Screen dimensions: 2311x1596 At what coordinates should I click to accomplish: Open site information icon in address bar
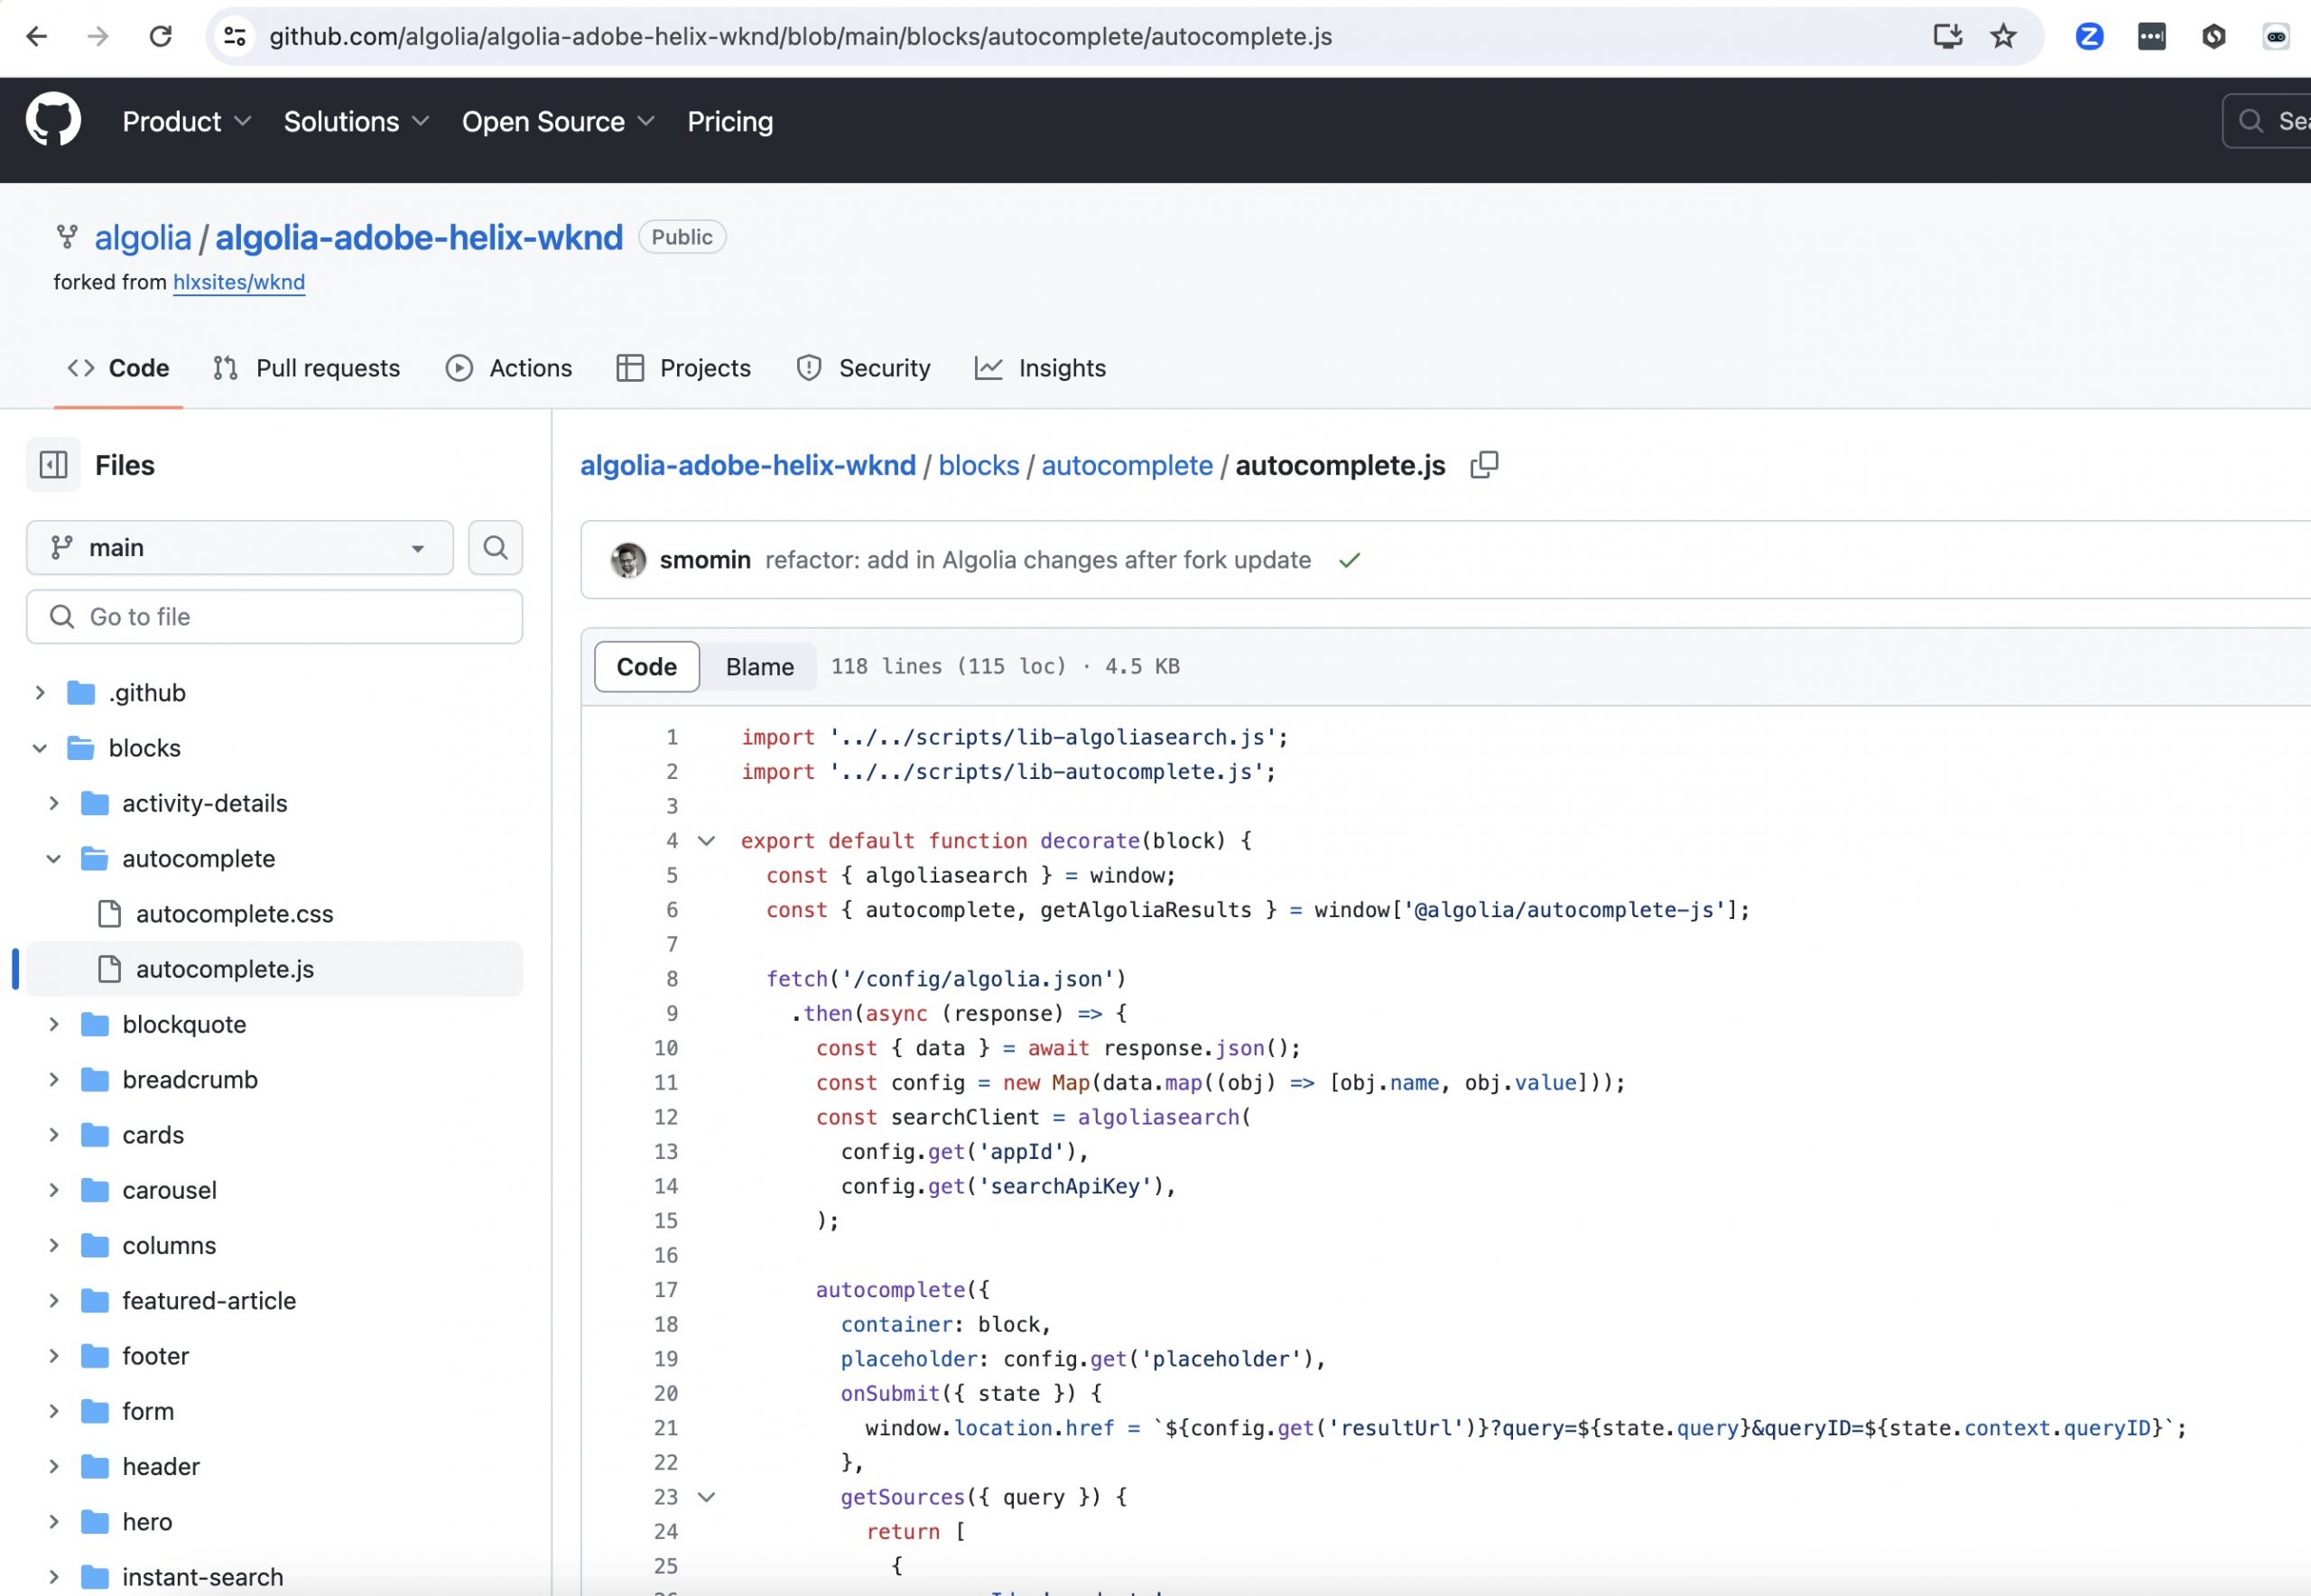click(x=235, y=37)
